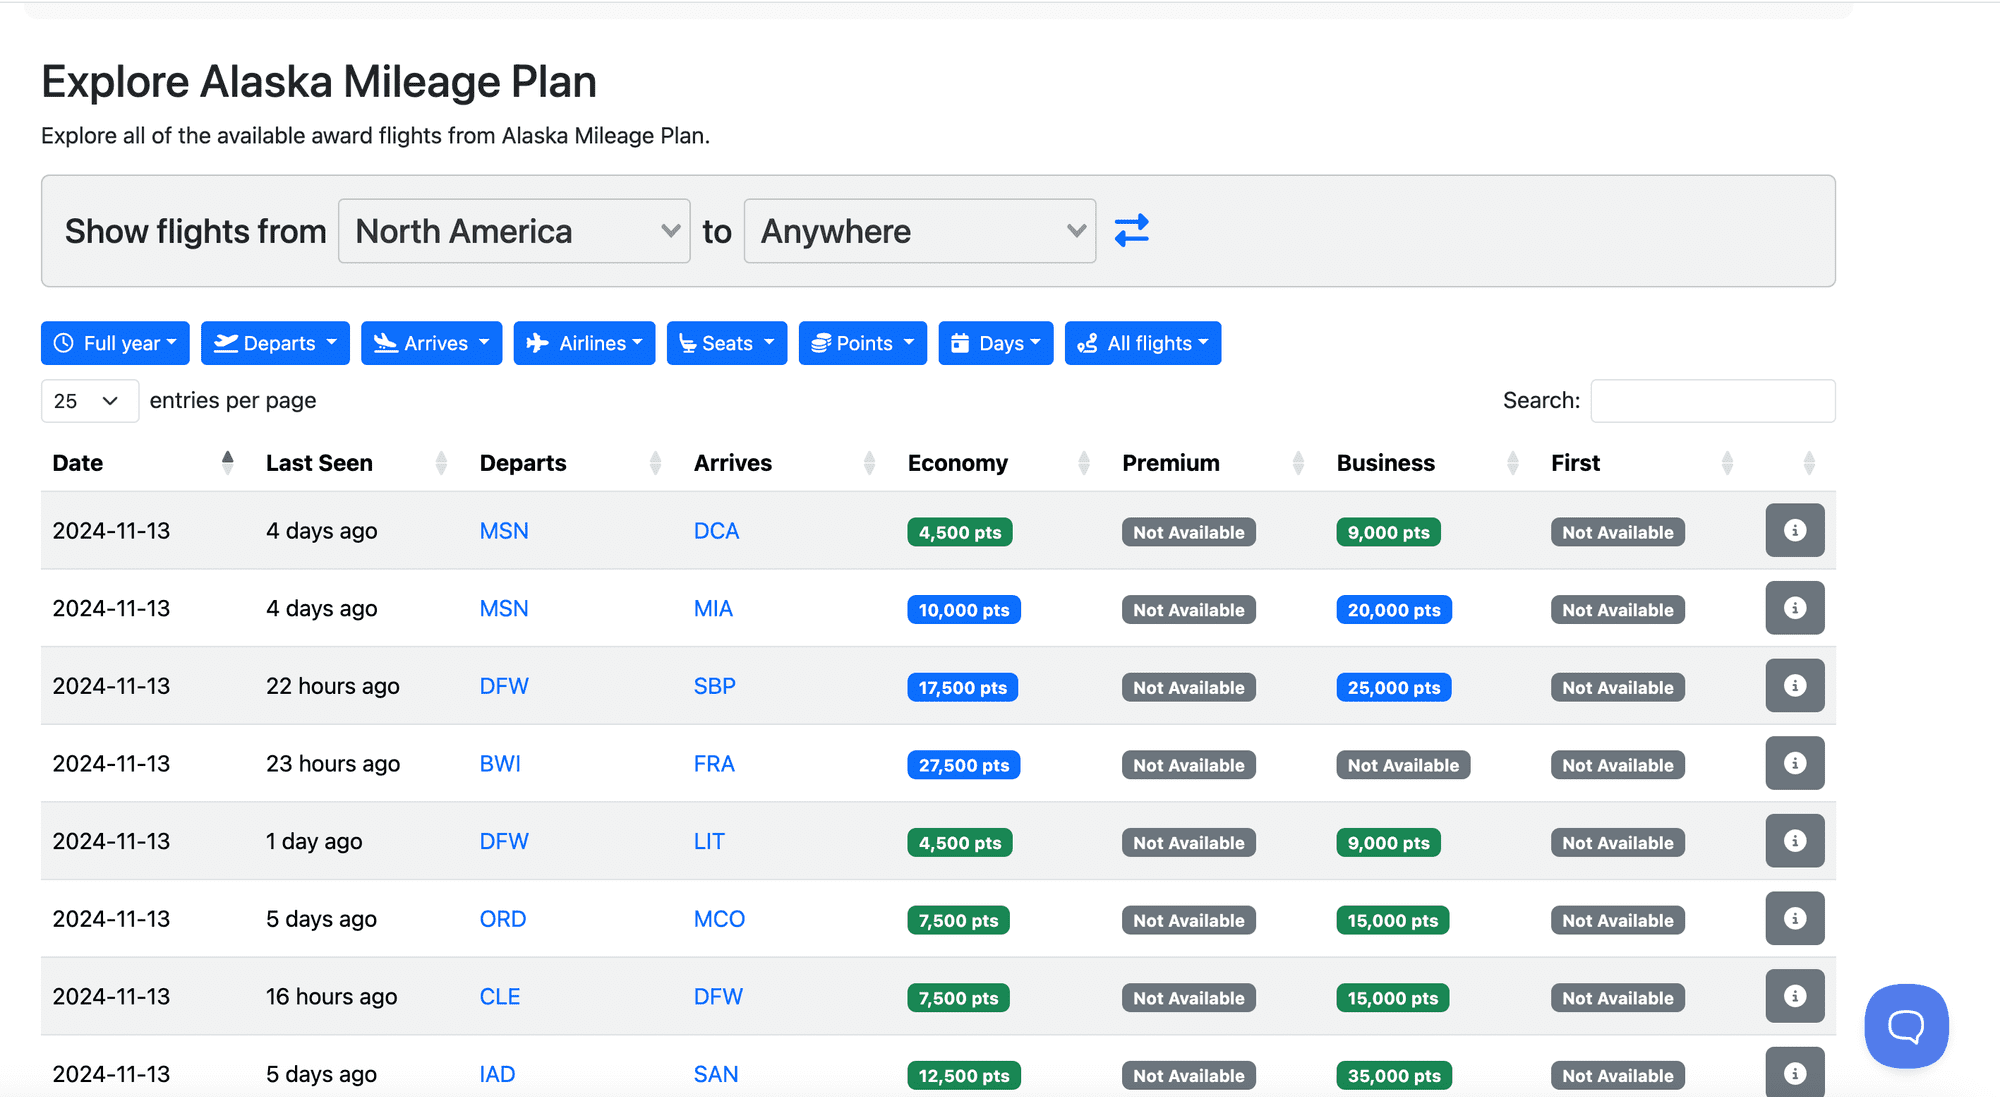Expand the Points filter dropdown
The height and width of the screenshot is (1097, 2000).
[862, 343]
